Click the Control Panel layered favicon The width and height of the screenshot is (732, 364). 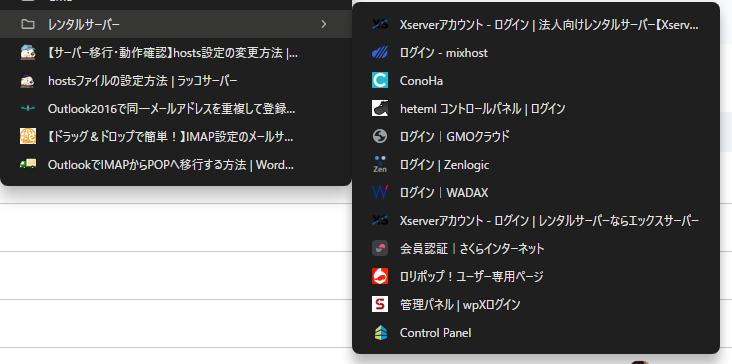pos(380,332)
